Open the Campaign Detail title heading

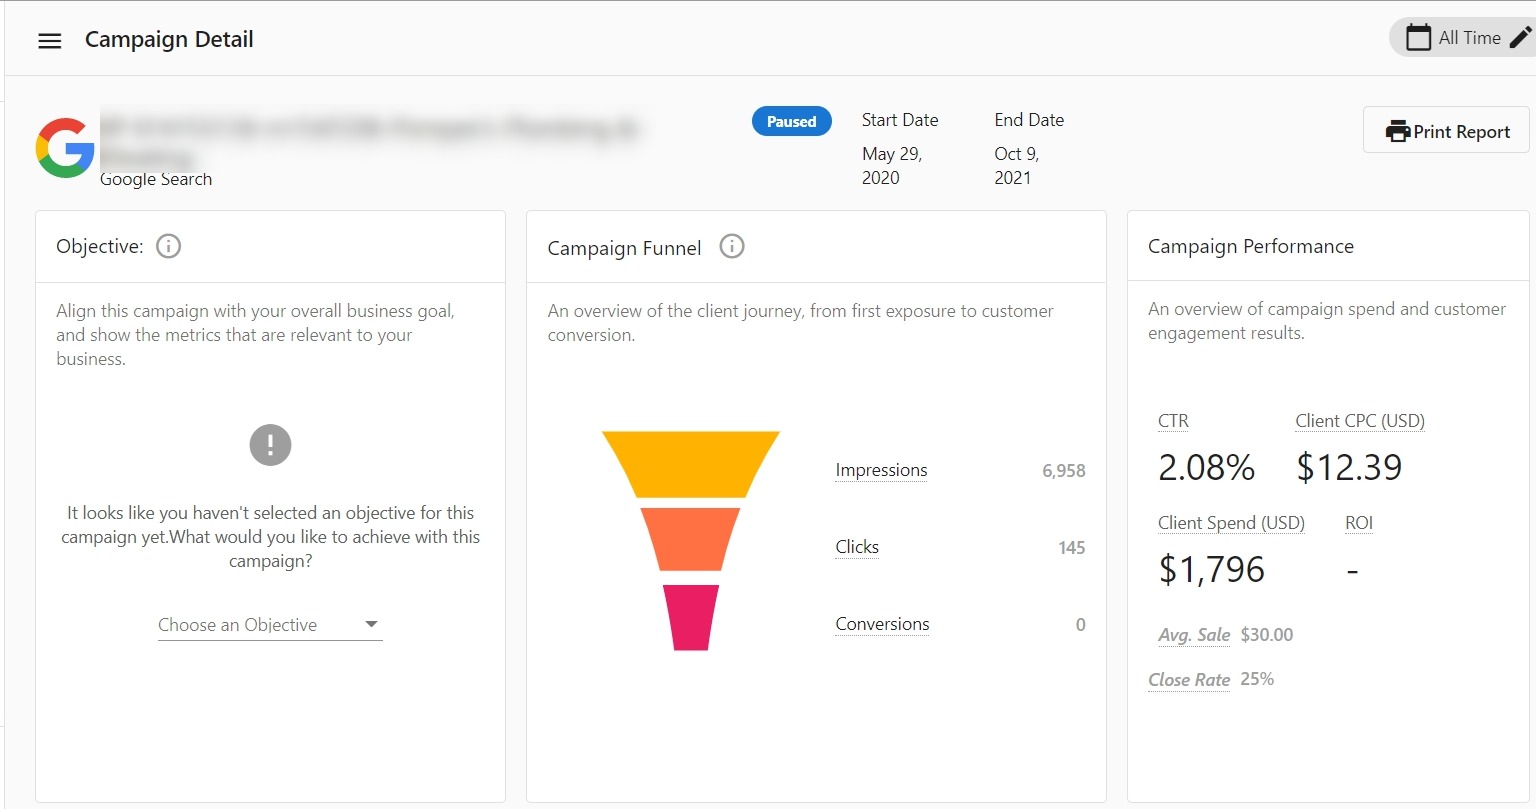pyautogui.click(x=169, y=39)
